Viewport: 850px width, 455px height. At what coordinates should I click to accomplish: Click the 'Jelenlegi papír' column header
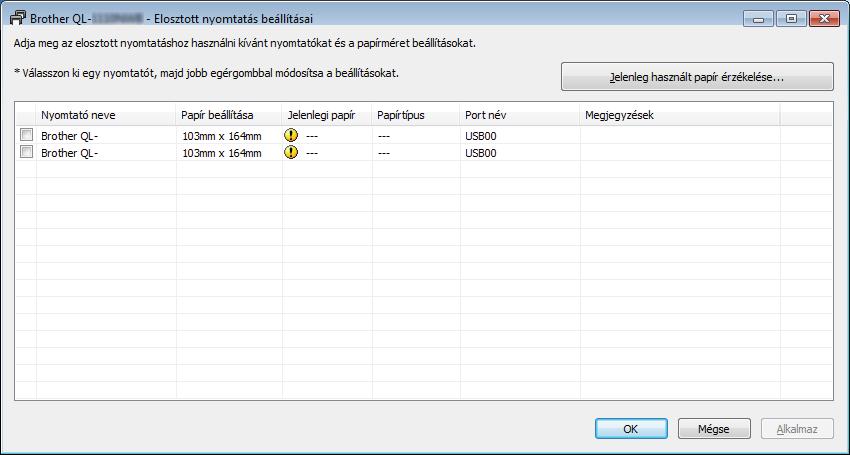(327, 115)
